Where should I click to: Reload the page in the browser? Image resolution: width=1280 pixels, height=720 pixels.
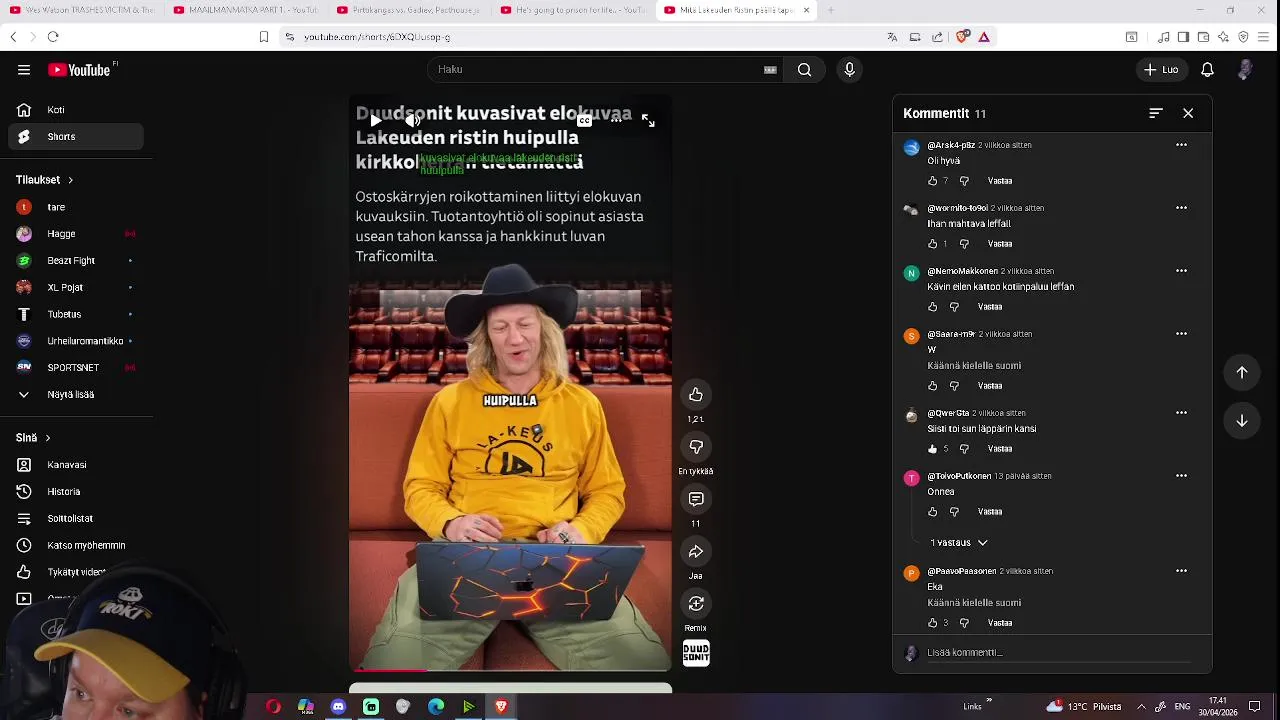click(53, 37)
